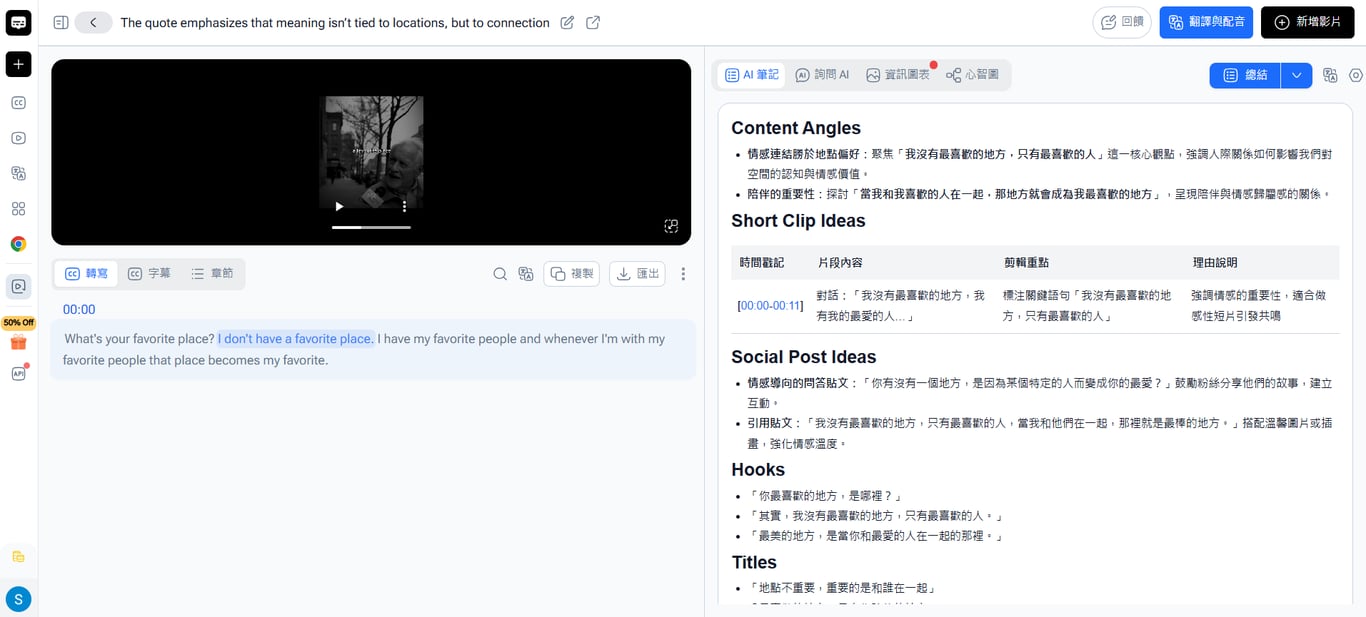1366x617 pixels.
Task: Expand the 總結 dropdown arrow
Action: coord(1297,75)
